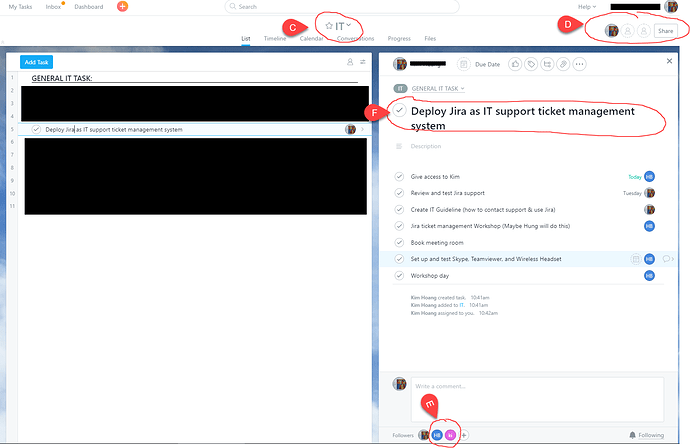Click due date icon on Skype subtask row
Image resolution: width=690 pixels, height=448 pixels.
pyautogui.click(x=636, y=259)
